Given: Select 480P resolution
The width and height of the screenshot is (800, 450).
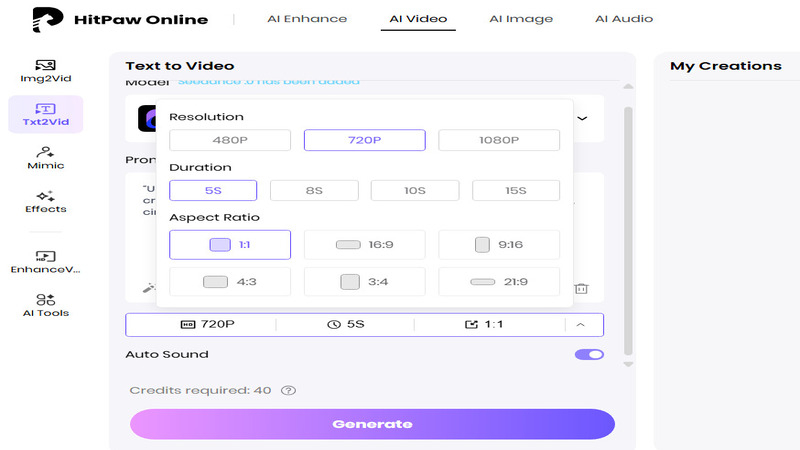Looking at the screenshot, I should (230, 140).
